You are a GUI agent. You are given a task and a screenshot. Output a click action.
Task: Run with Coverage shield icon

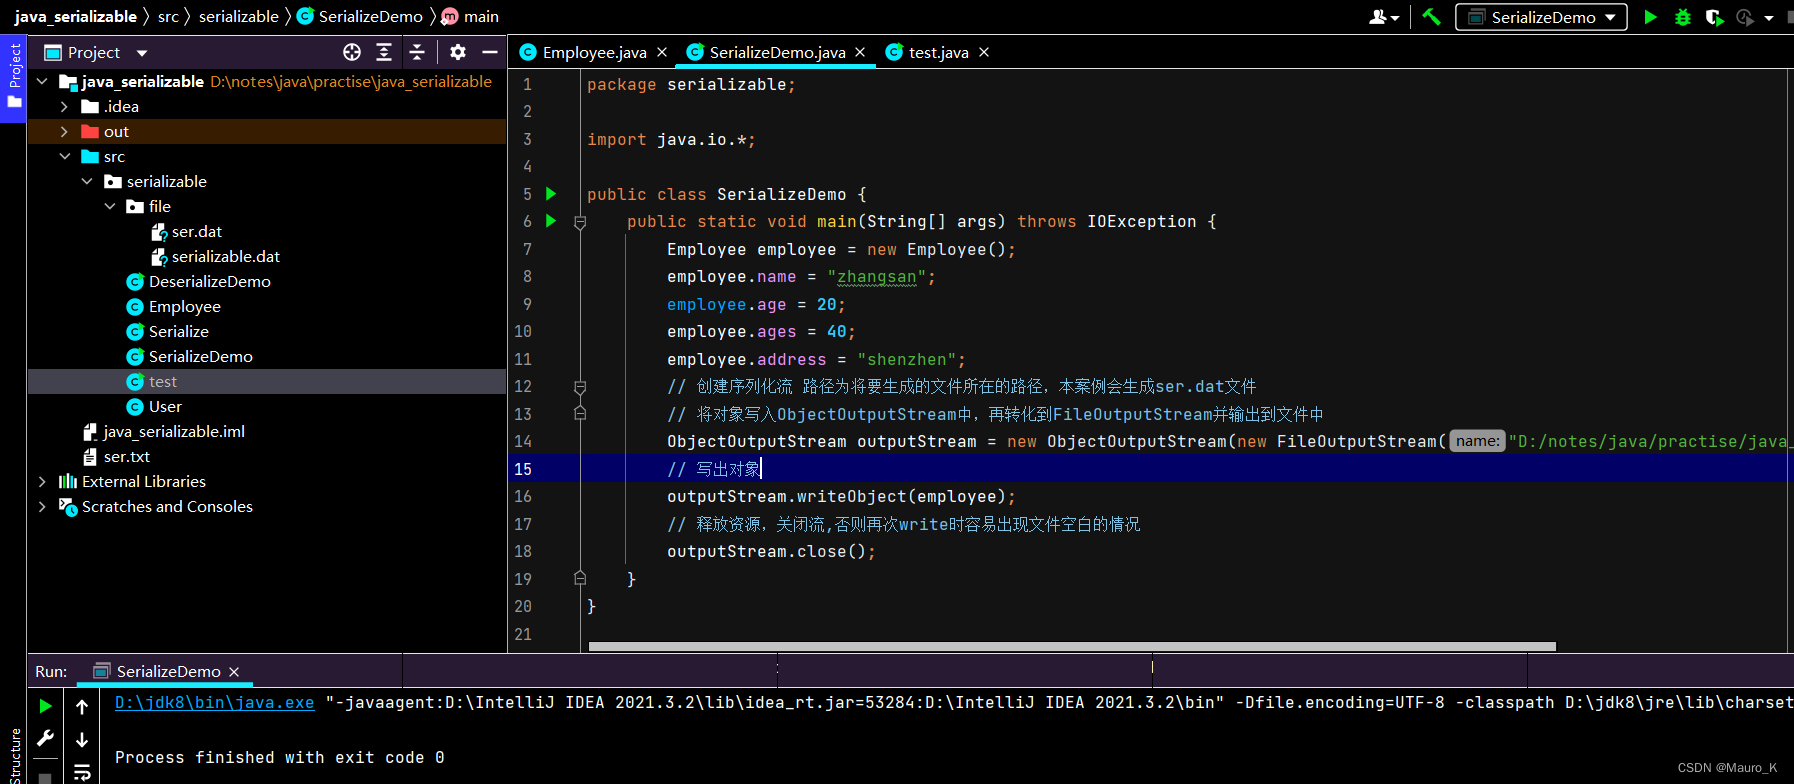[1714, 17]
